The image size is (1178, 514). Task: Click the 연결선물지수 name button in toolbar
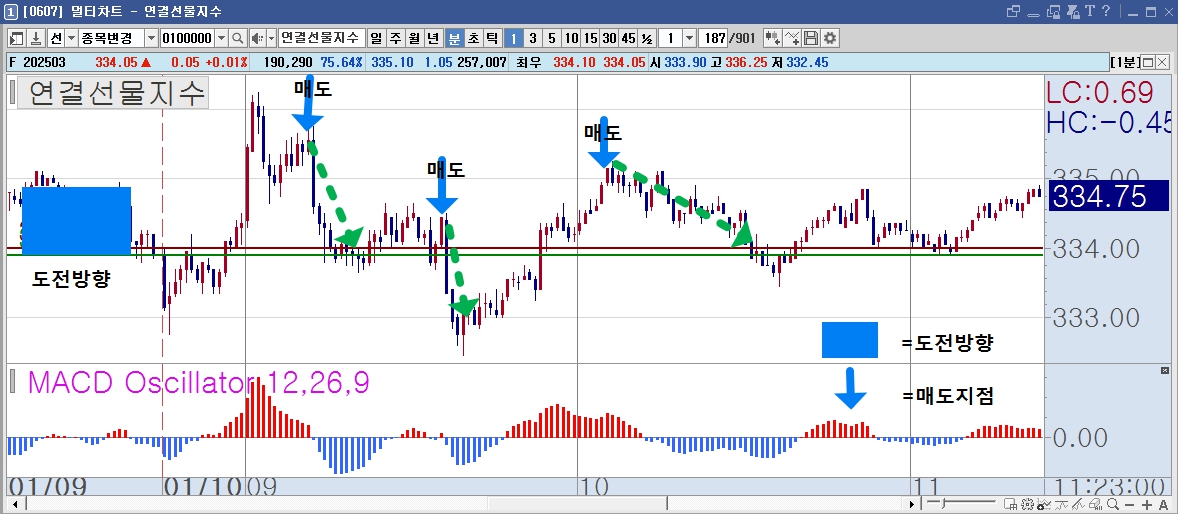[x=322, y=38]
